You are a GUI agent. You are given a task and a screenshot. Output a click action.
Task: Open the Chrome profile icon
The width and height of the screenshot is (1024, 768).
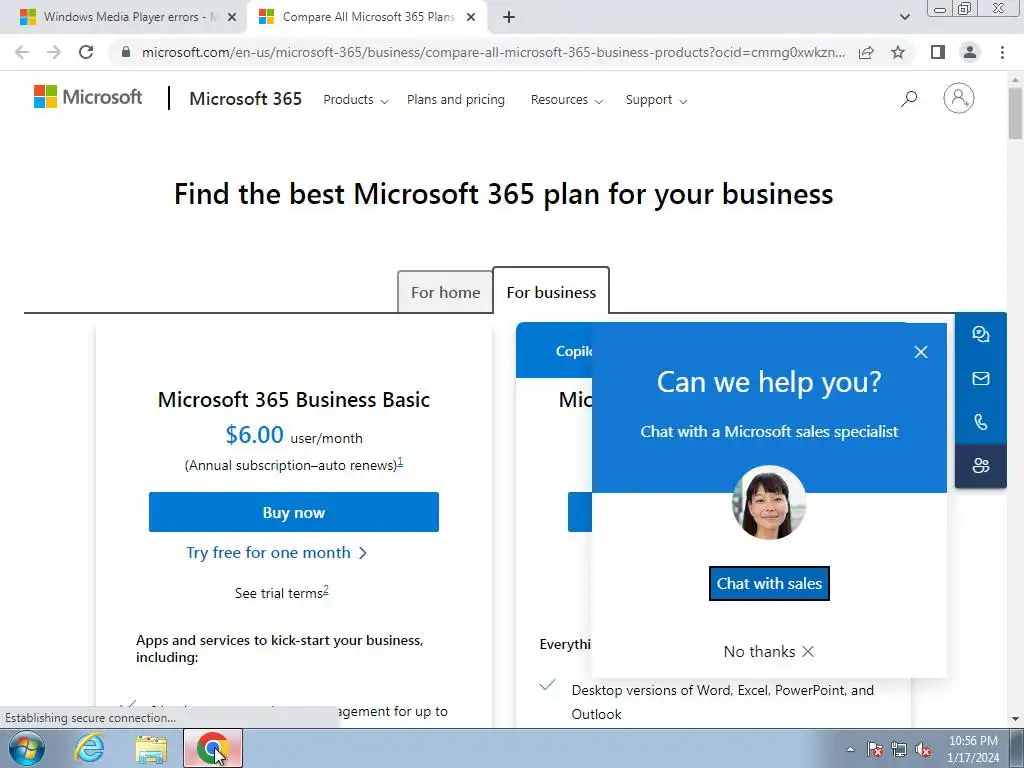point(970,52)
